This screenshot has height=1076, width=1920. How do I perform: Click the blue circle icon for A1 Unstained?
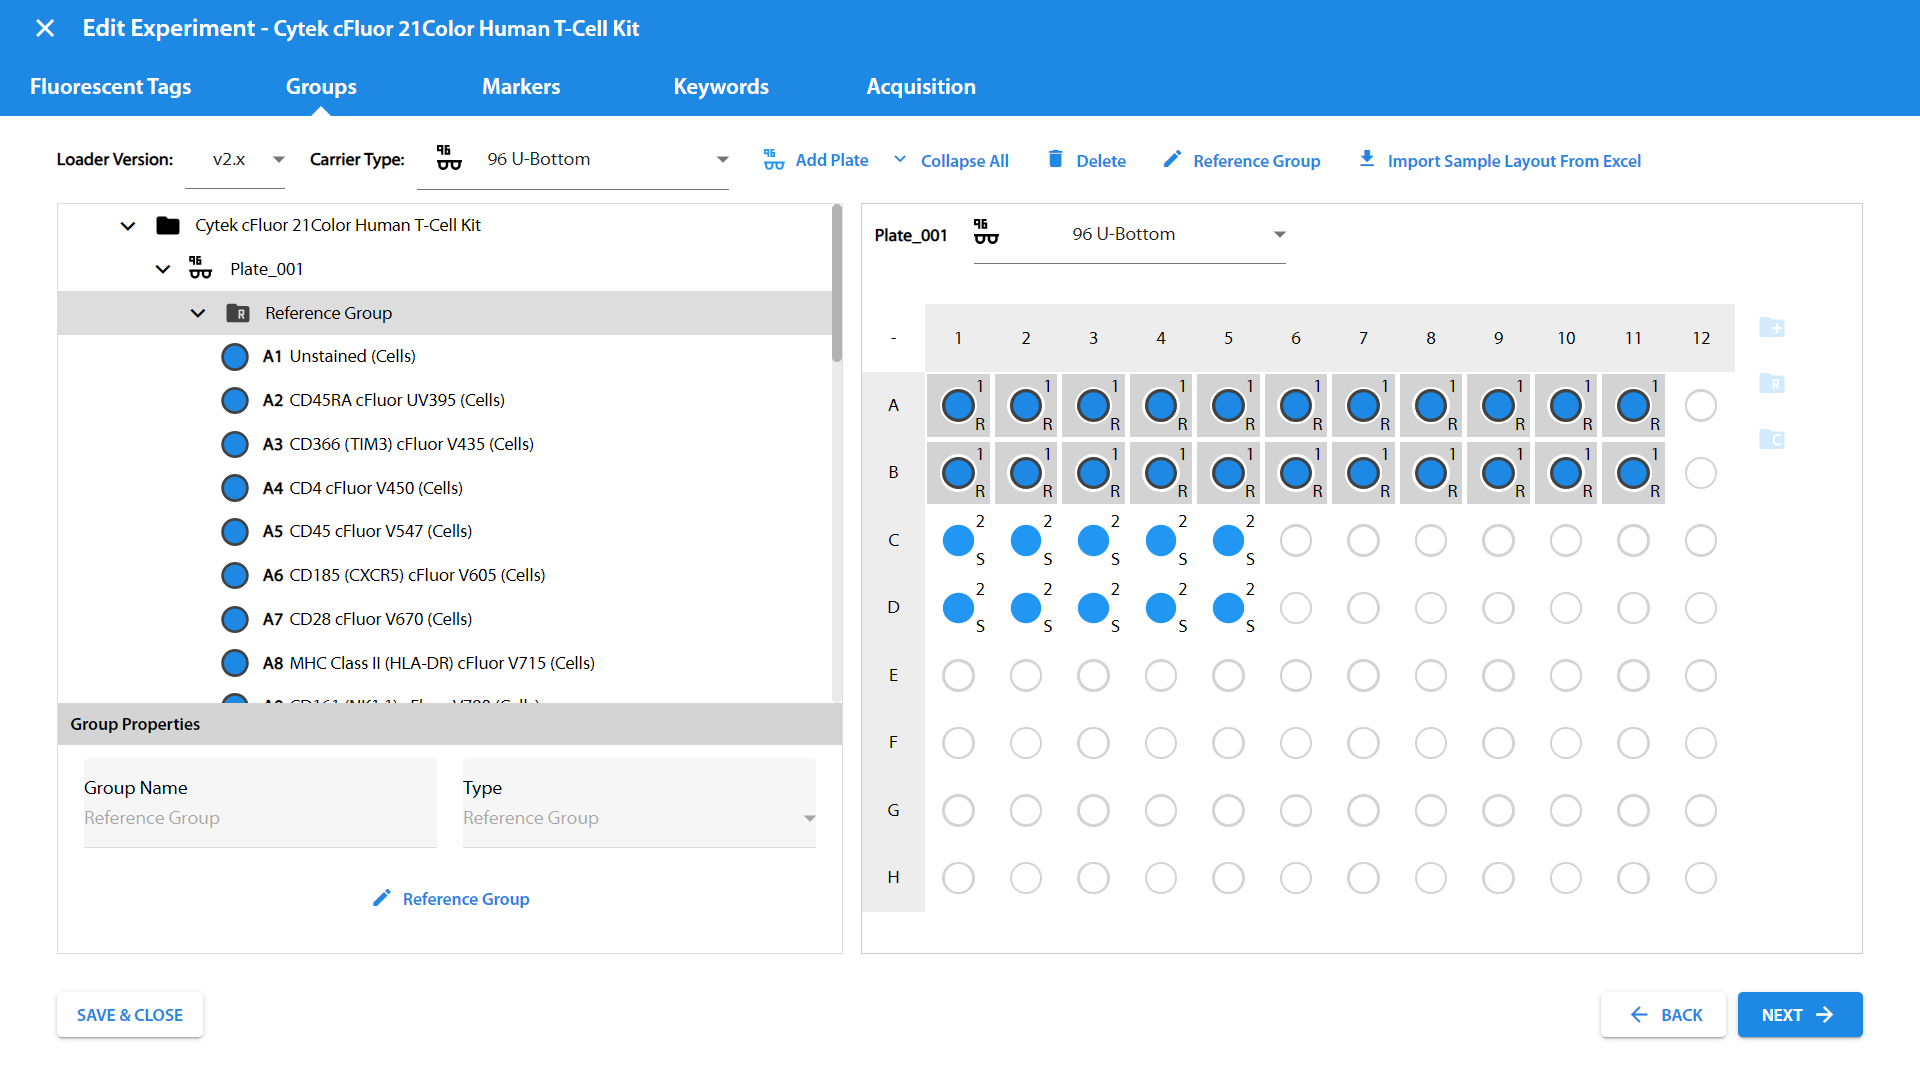point(235,357)
